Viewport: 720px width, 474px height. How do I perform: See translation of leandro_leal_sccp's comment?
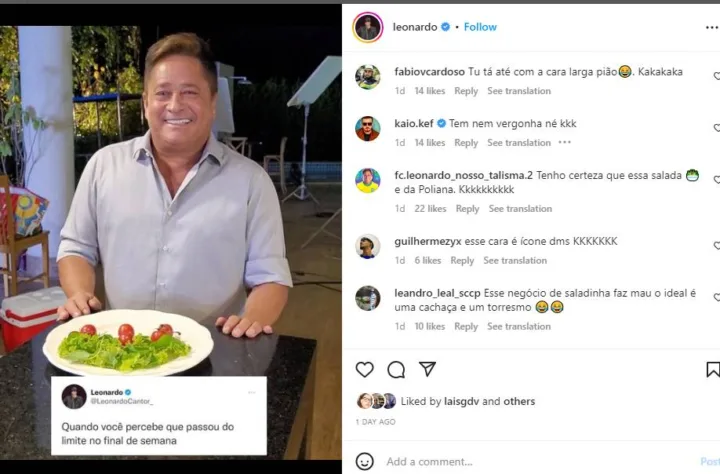tap(519, 326)
